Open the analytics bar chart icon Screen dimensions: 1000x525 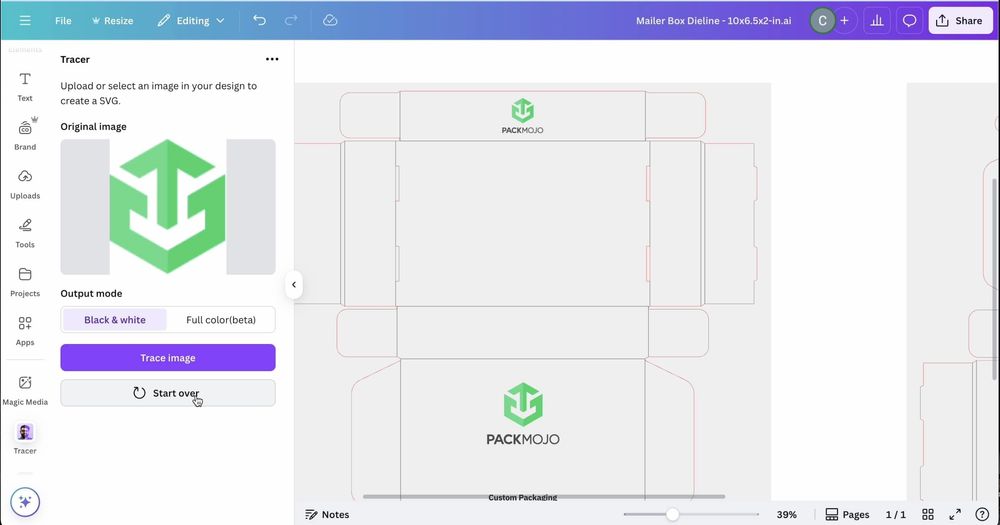877,20
